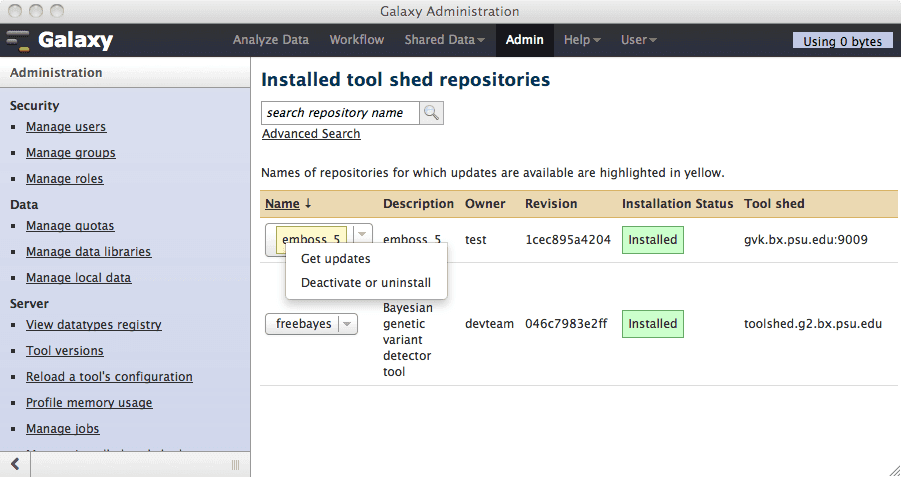
Task: Click the magnifier search icon
Action: pos(431,113)
